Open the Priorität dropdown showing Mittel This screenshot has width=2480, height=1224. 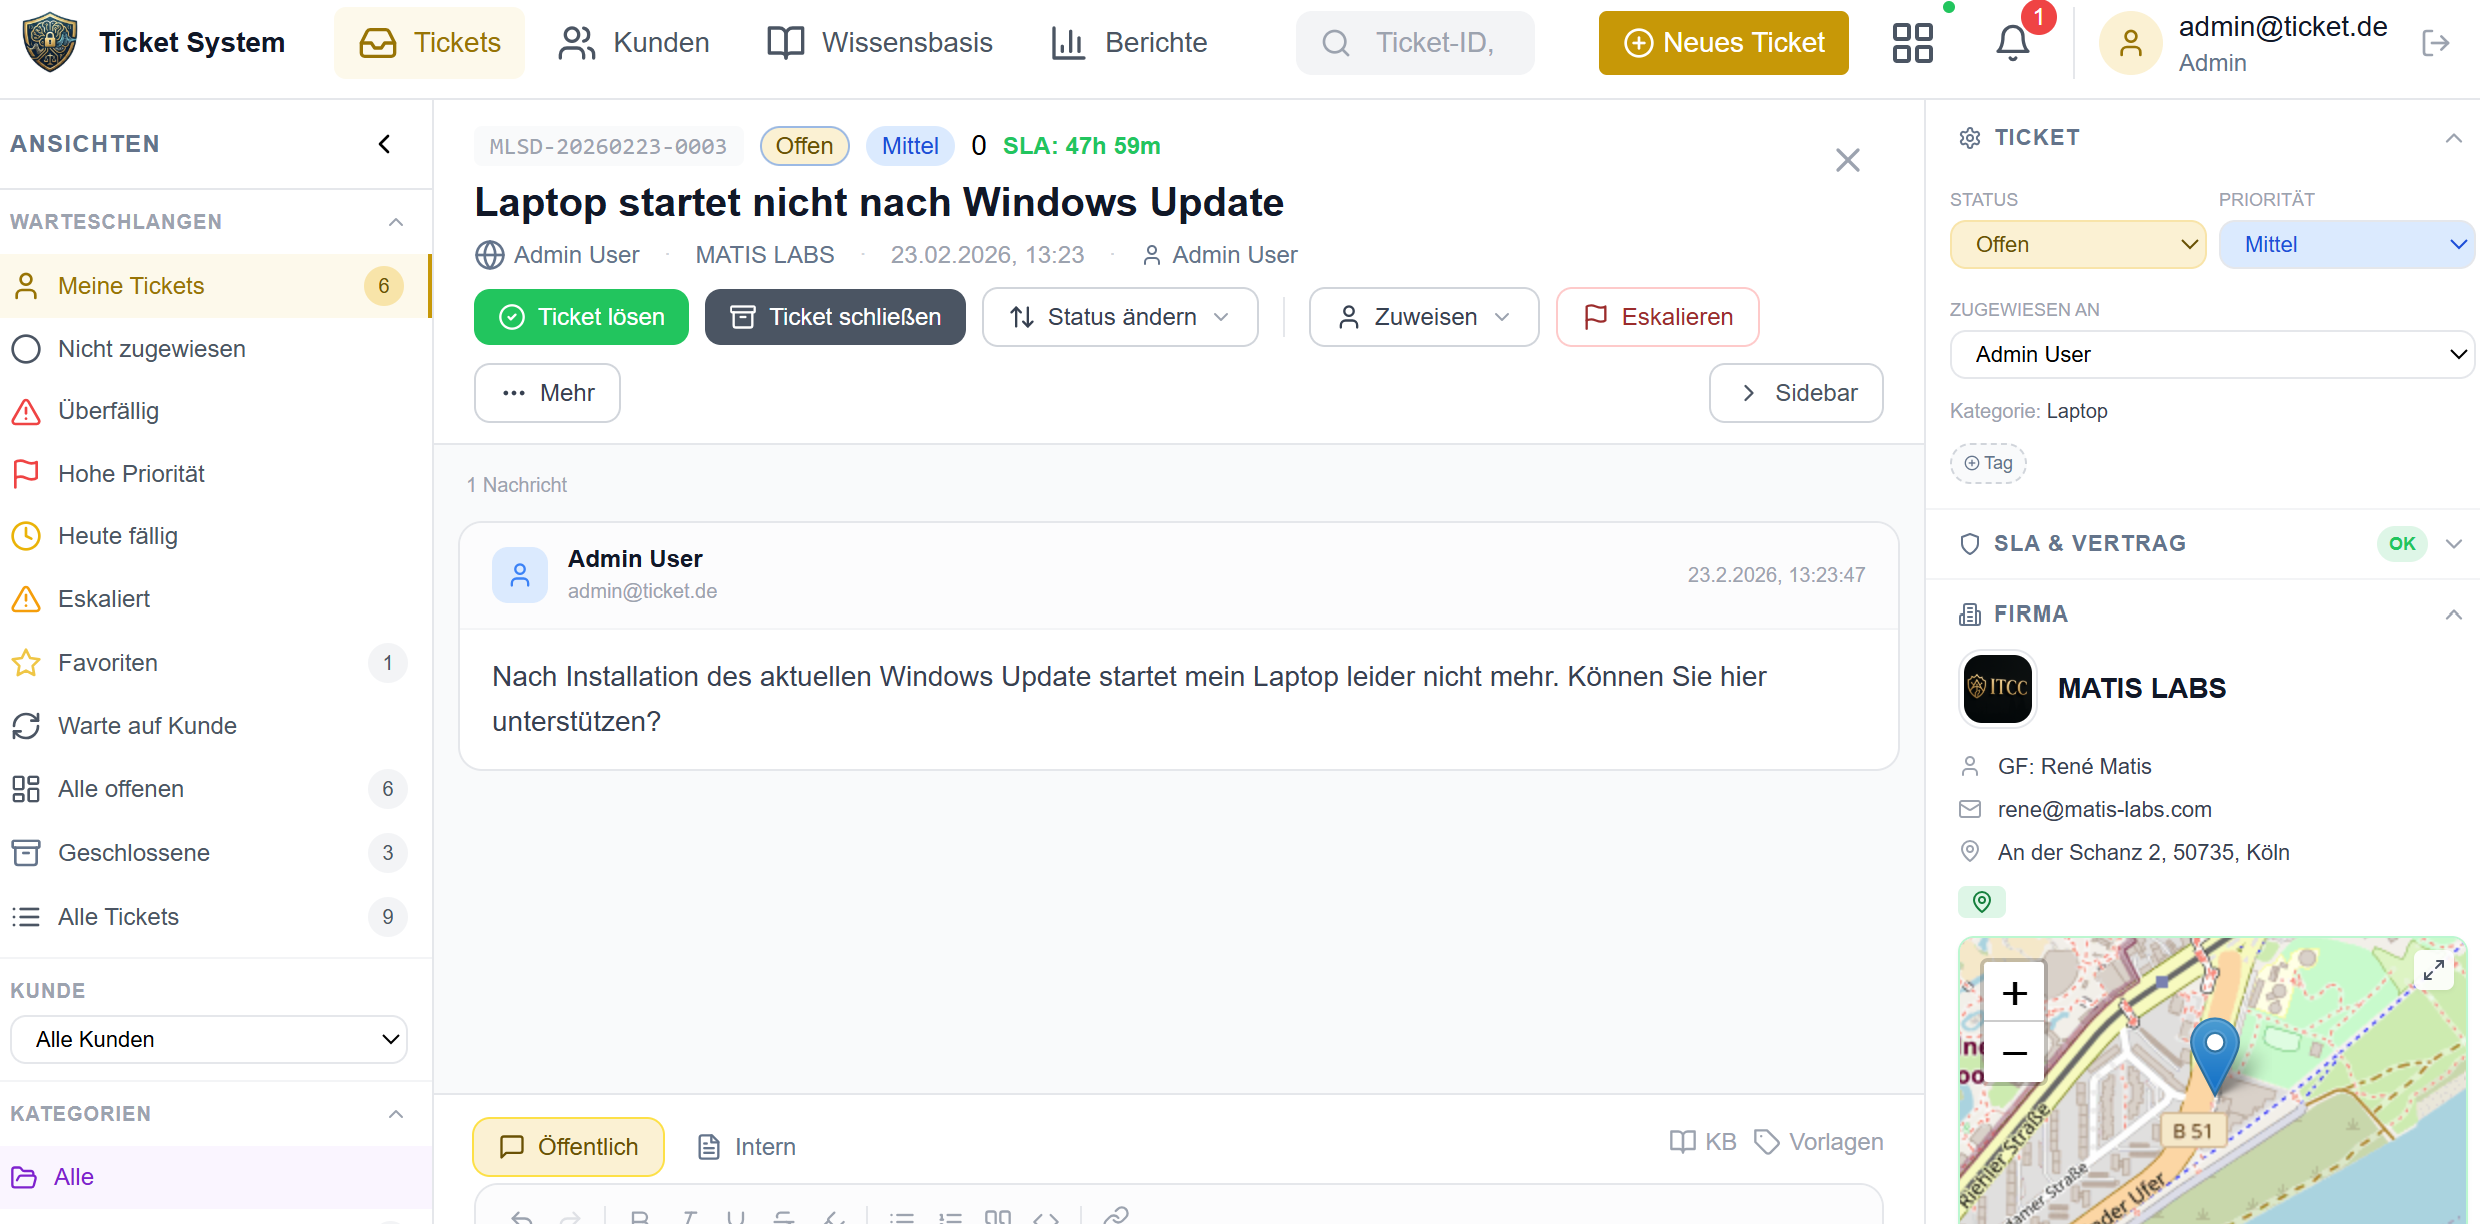coord(2347,244)
